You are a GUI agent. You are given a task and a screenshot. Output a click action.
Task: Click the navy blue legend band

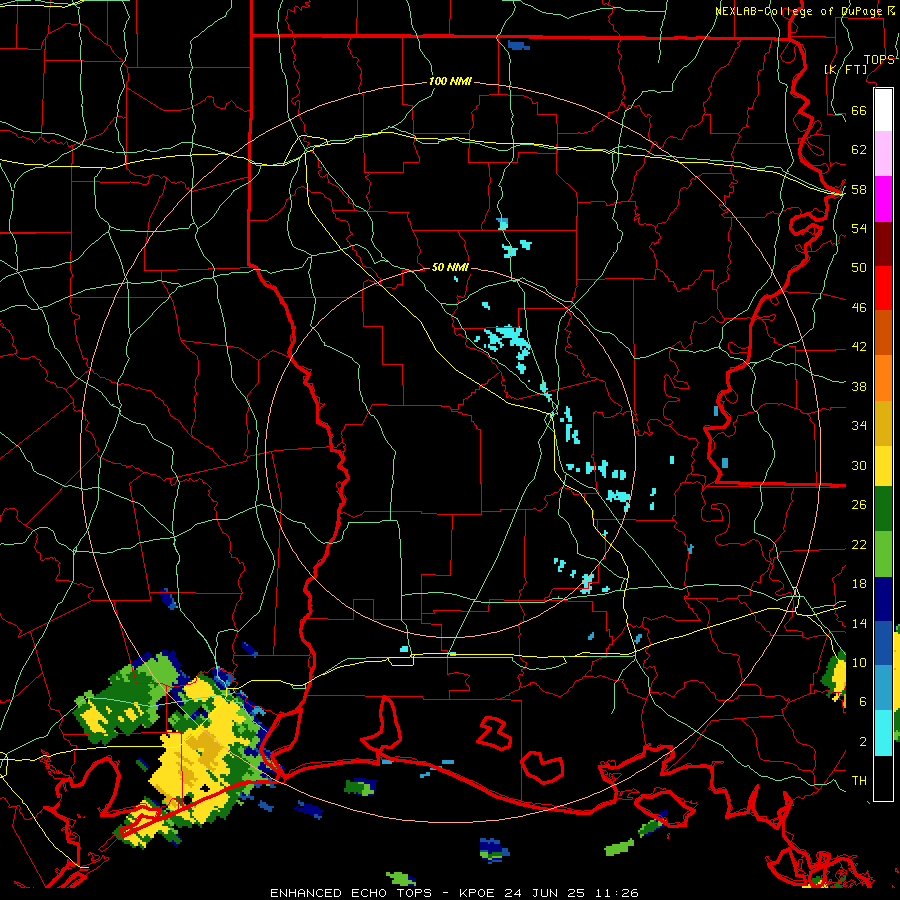pyautogui.click(x=883, y=599)
